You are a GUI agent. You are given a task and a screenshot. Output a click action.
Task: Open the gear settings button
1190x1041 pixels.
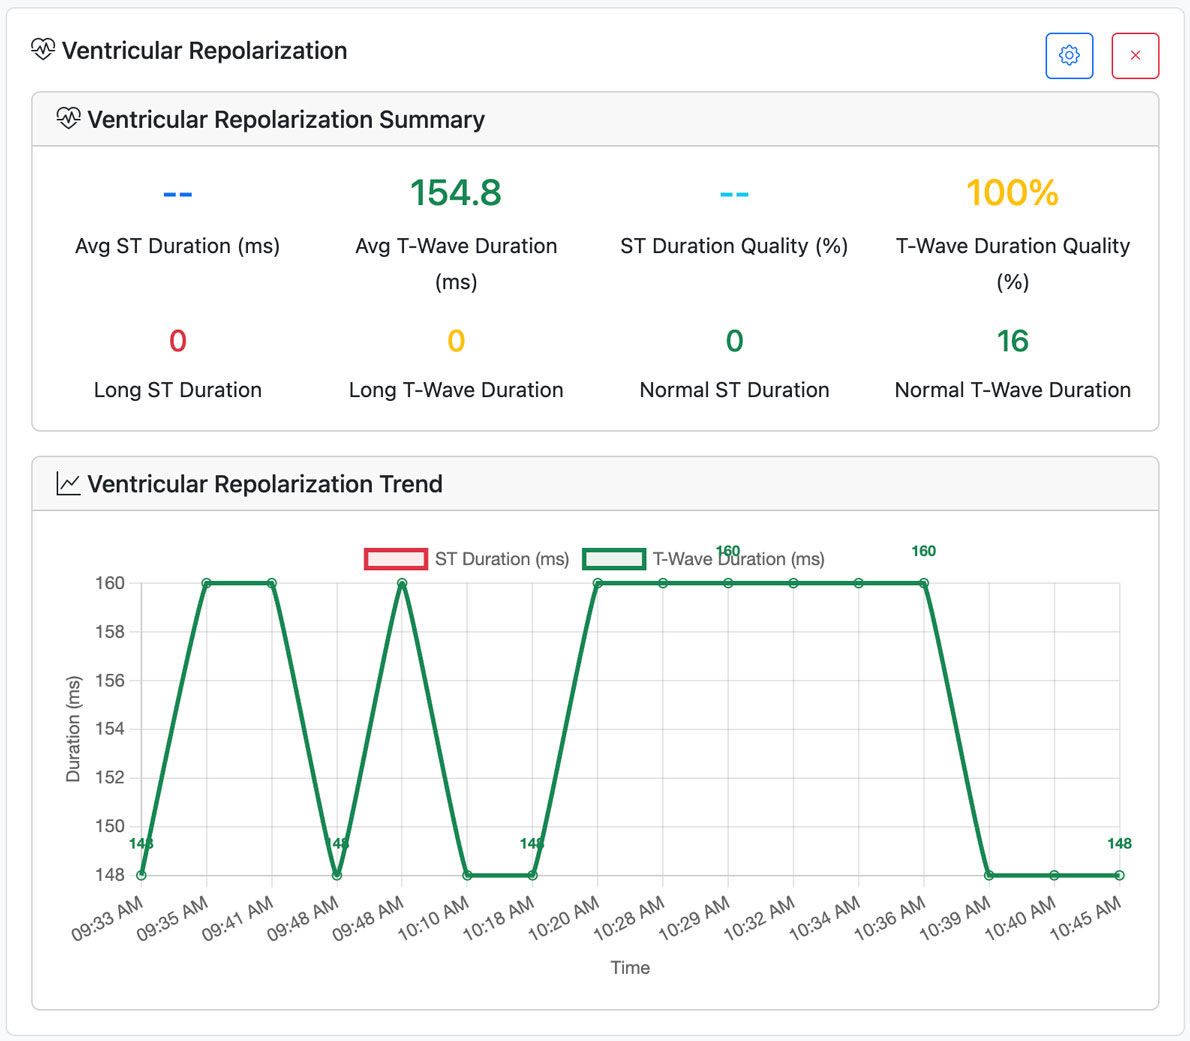pos(1069,55)
